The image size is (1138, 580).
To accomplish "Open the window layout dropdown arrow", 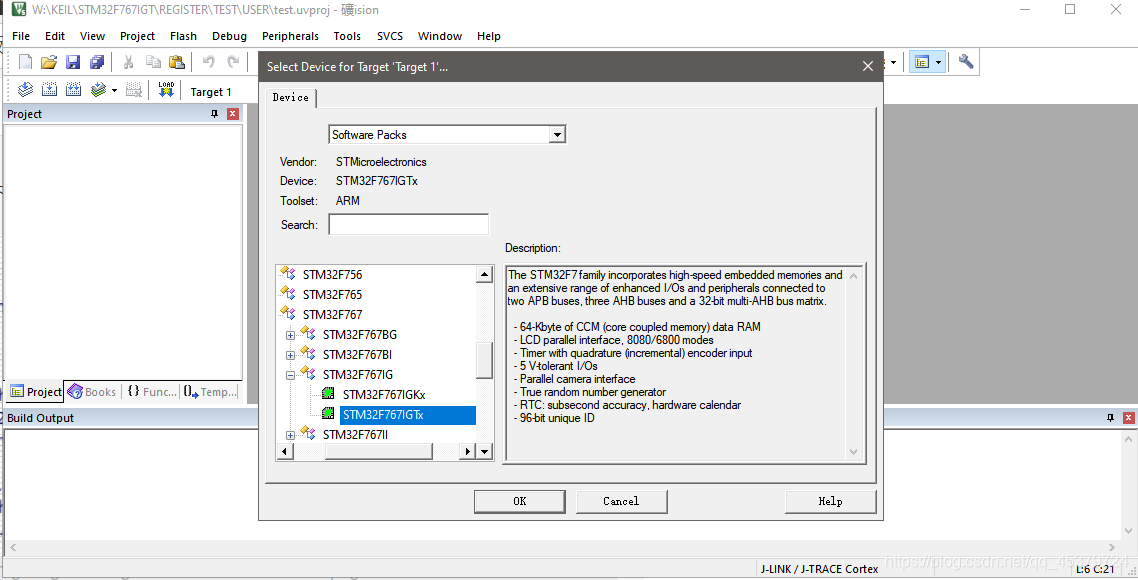I will pos(938,62).
